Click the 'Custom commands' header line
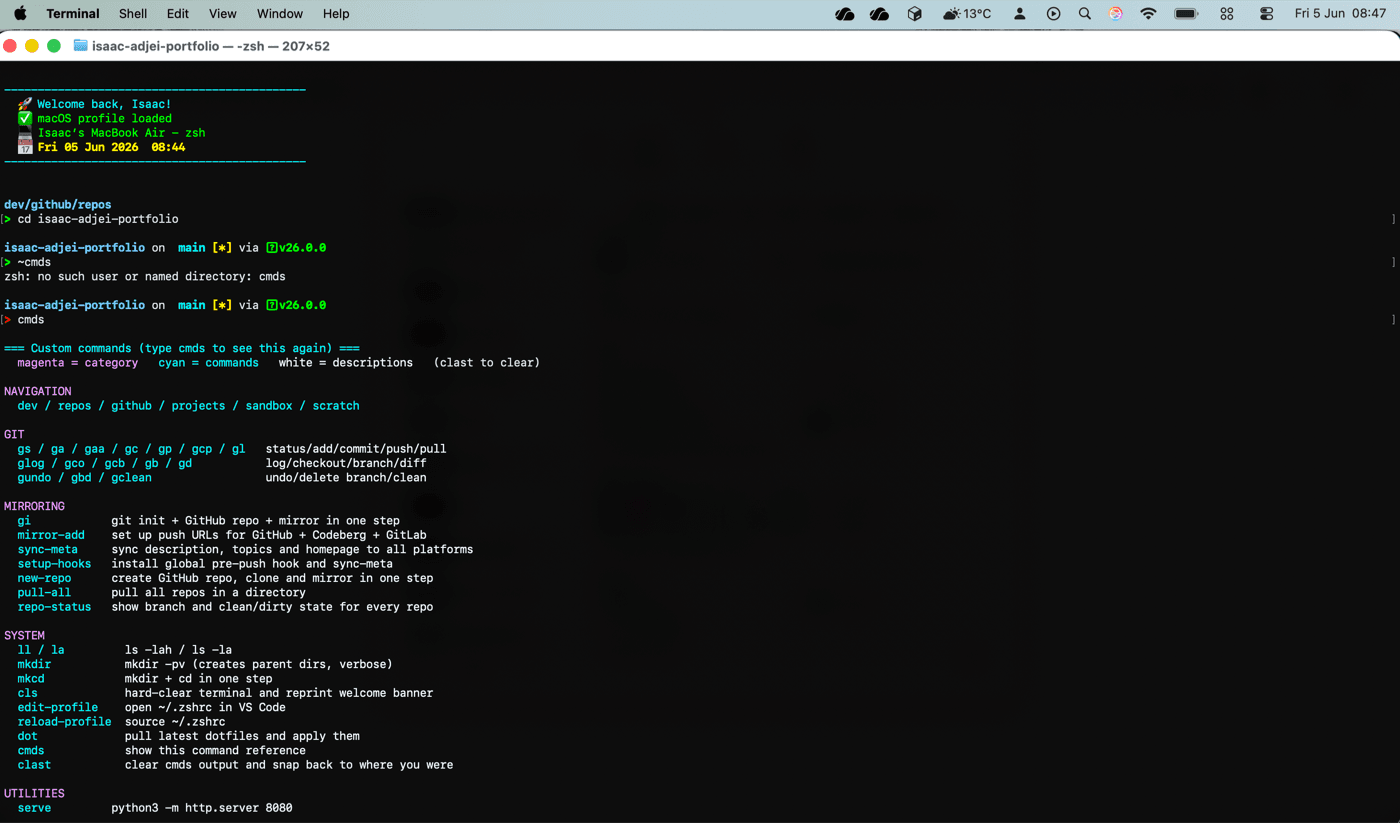The image size is (1400, 823). pos(182,348)
